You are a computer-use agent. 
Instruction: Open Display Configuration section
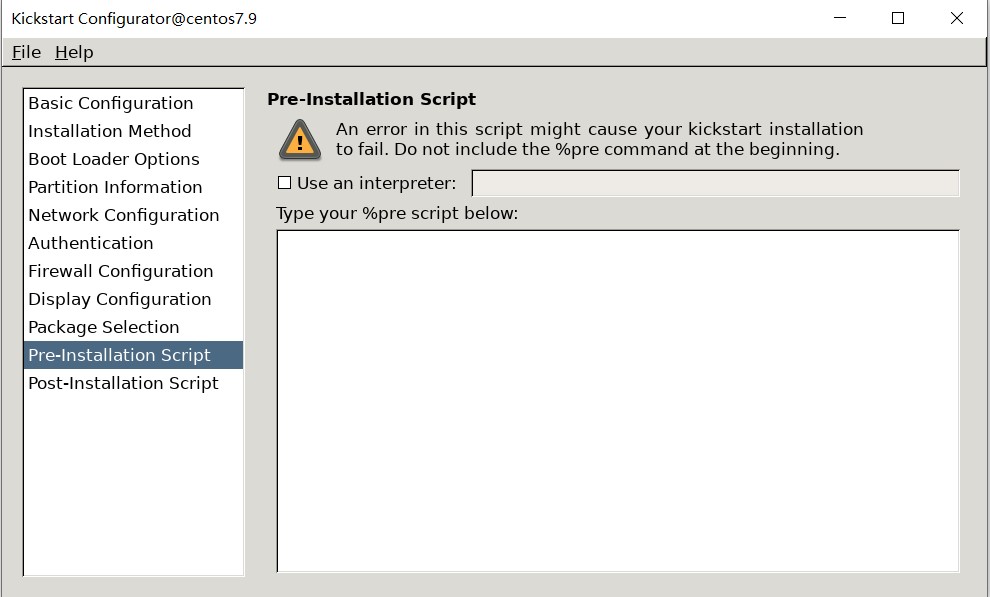click(133, 299)
